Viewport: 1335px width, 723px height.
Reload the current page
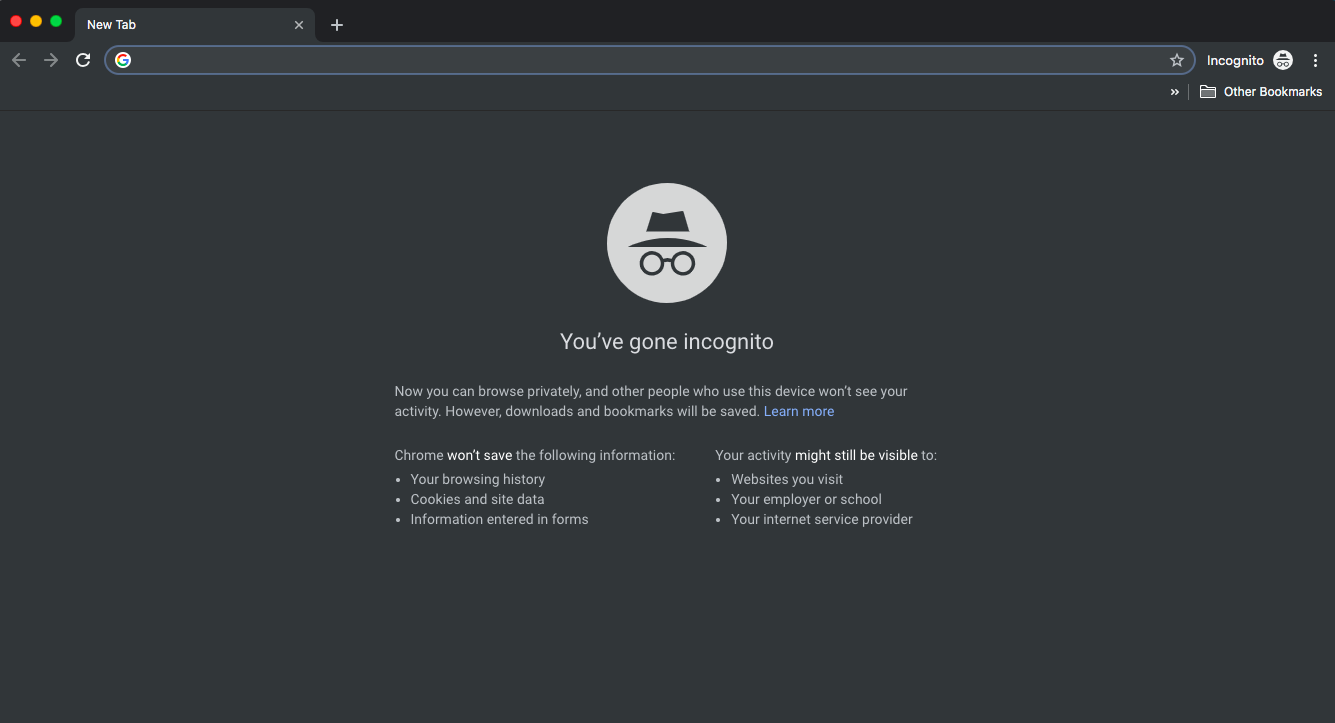coord(83,60)
